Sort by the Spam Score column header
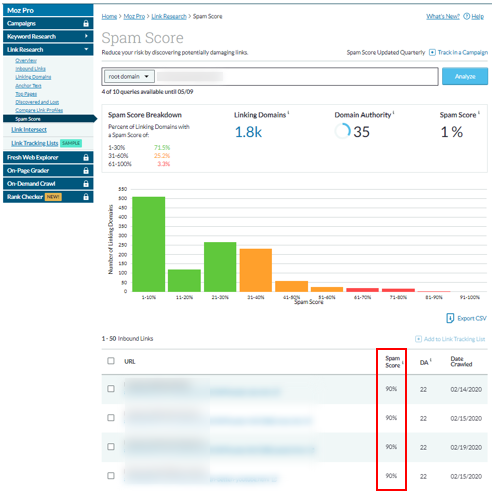The width and height of the screenshot is (494, 501). point(393,362)
